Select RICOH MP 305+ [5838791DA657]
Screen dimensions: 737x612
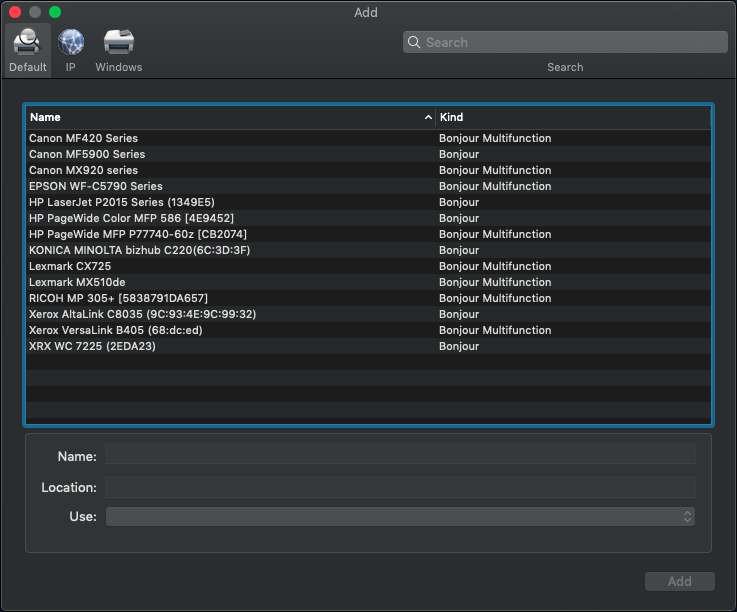point(368,298)
